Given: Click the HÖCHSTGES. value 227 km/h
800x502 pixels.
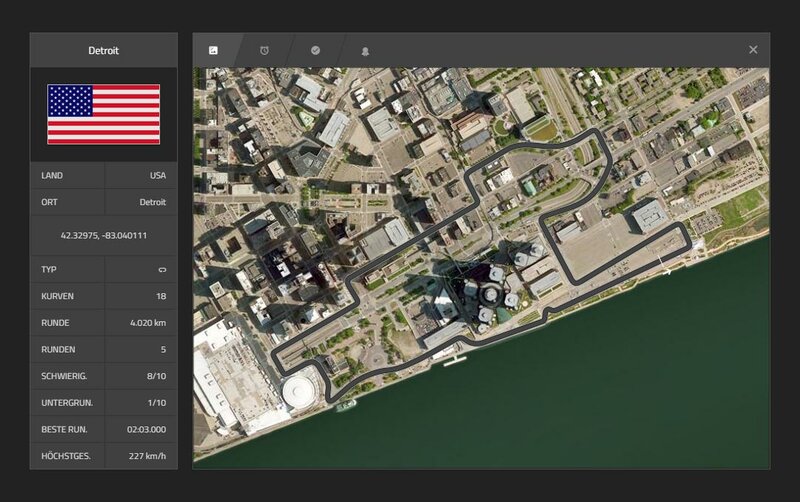Looking at the screenshot, I should (147, 456).
